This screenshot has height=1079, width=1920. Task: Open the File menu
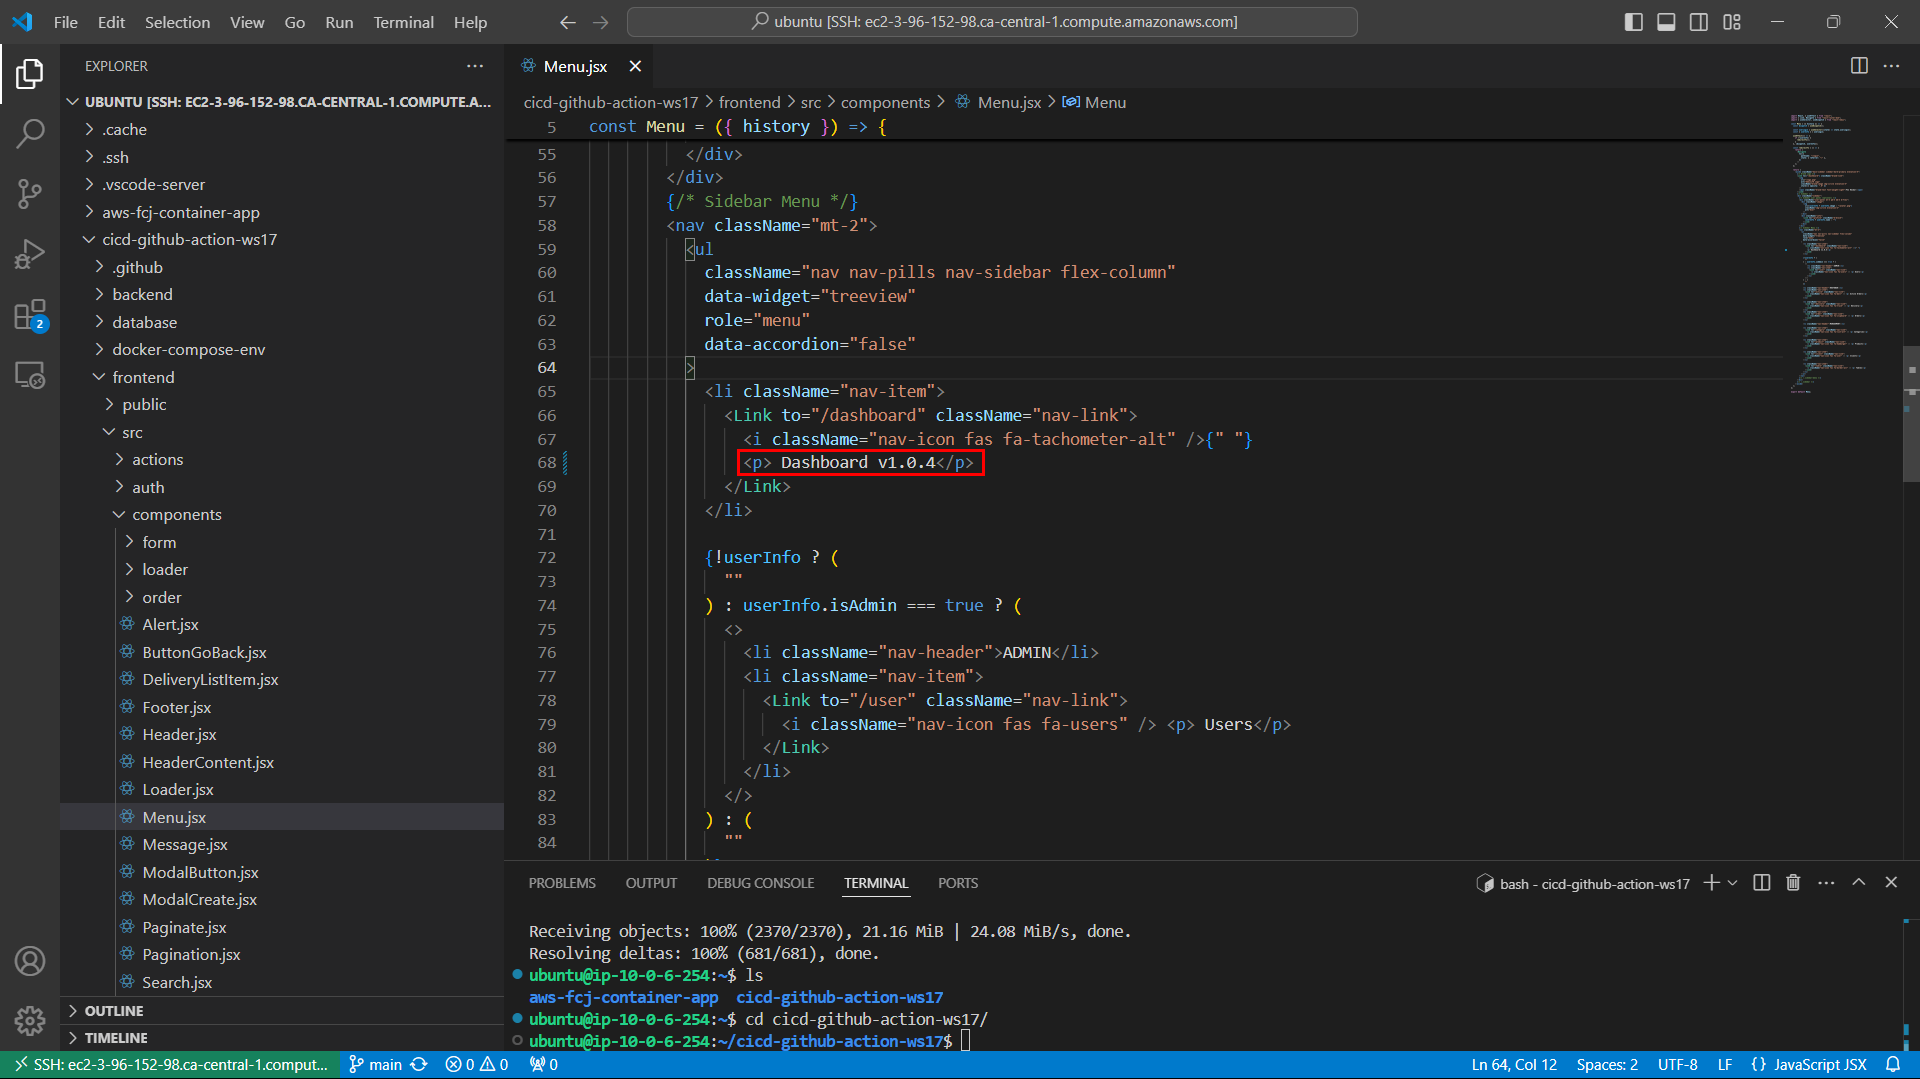(66, 22)
